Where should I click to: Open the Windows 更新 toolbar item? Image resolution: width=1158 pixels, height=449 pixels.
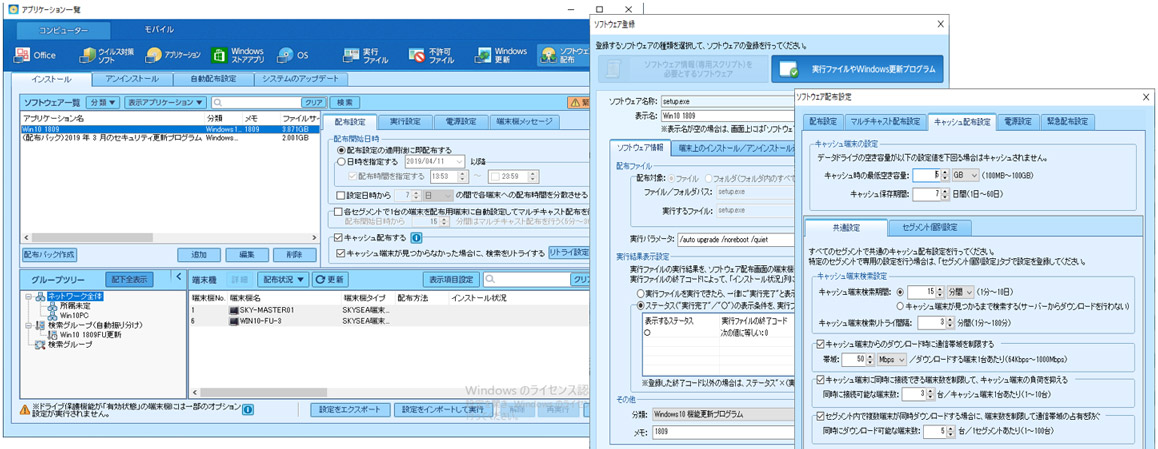tap(502, 55)
